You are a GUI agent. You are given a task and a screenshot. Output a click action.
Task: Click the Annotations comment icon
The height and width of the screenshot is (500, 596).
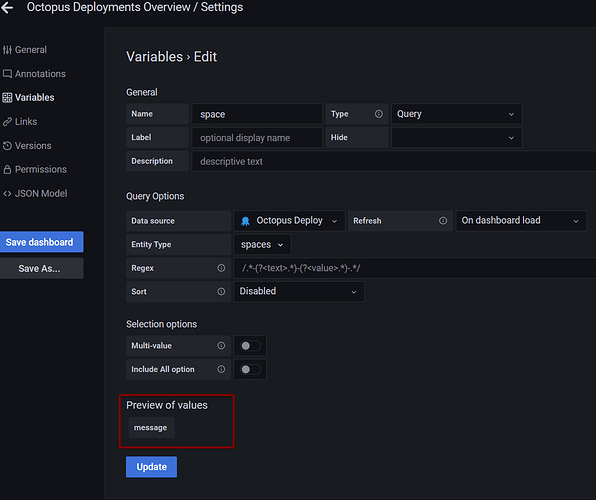coord(7,74)
